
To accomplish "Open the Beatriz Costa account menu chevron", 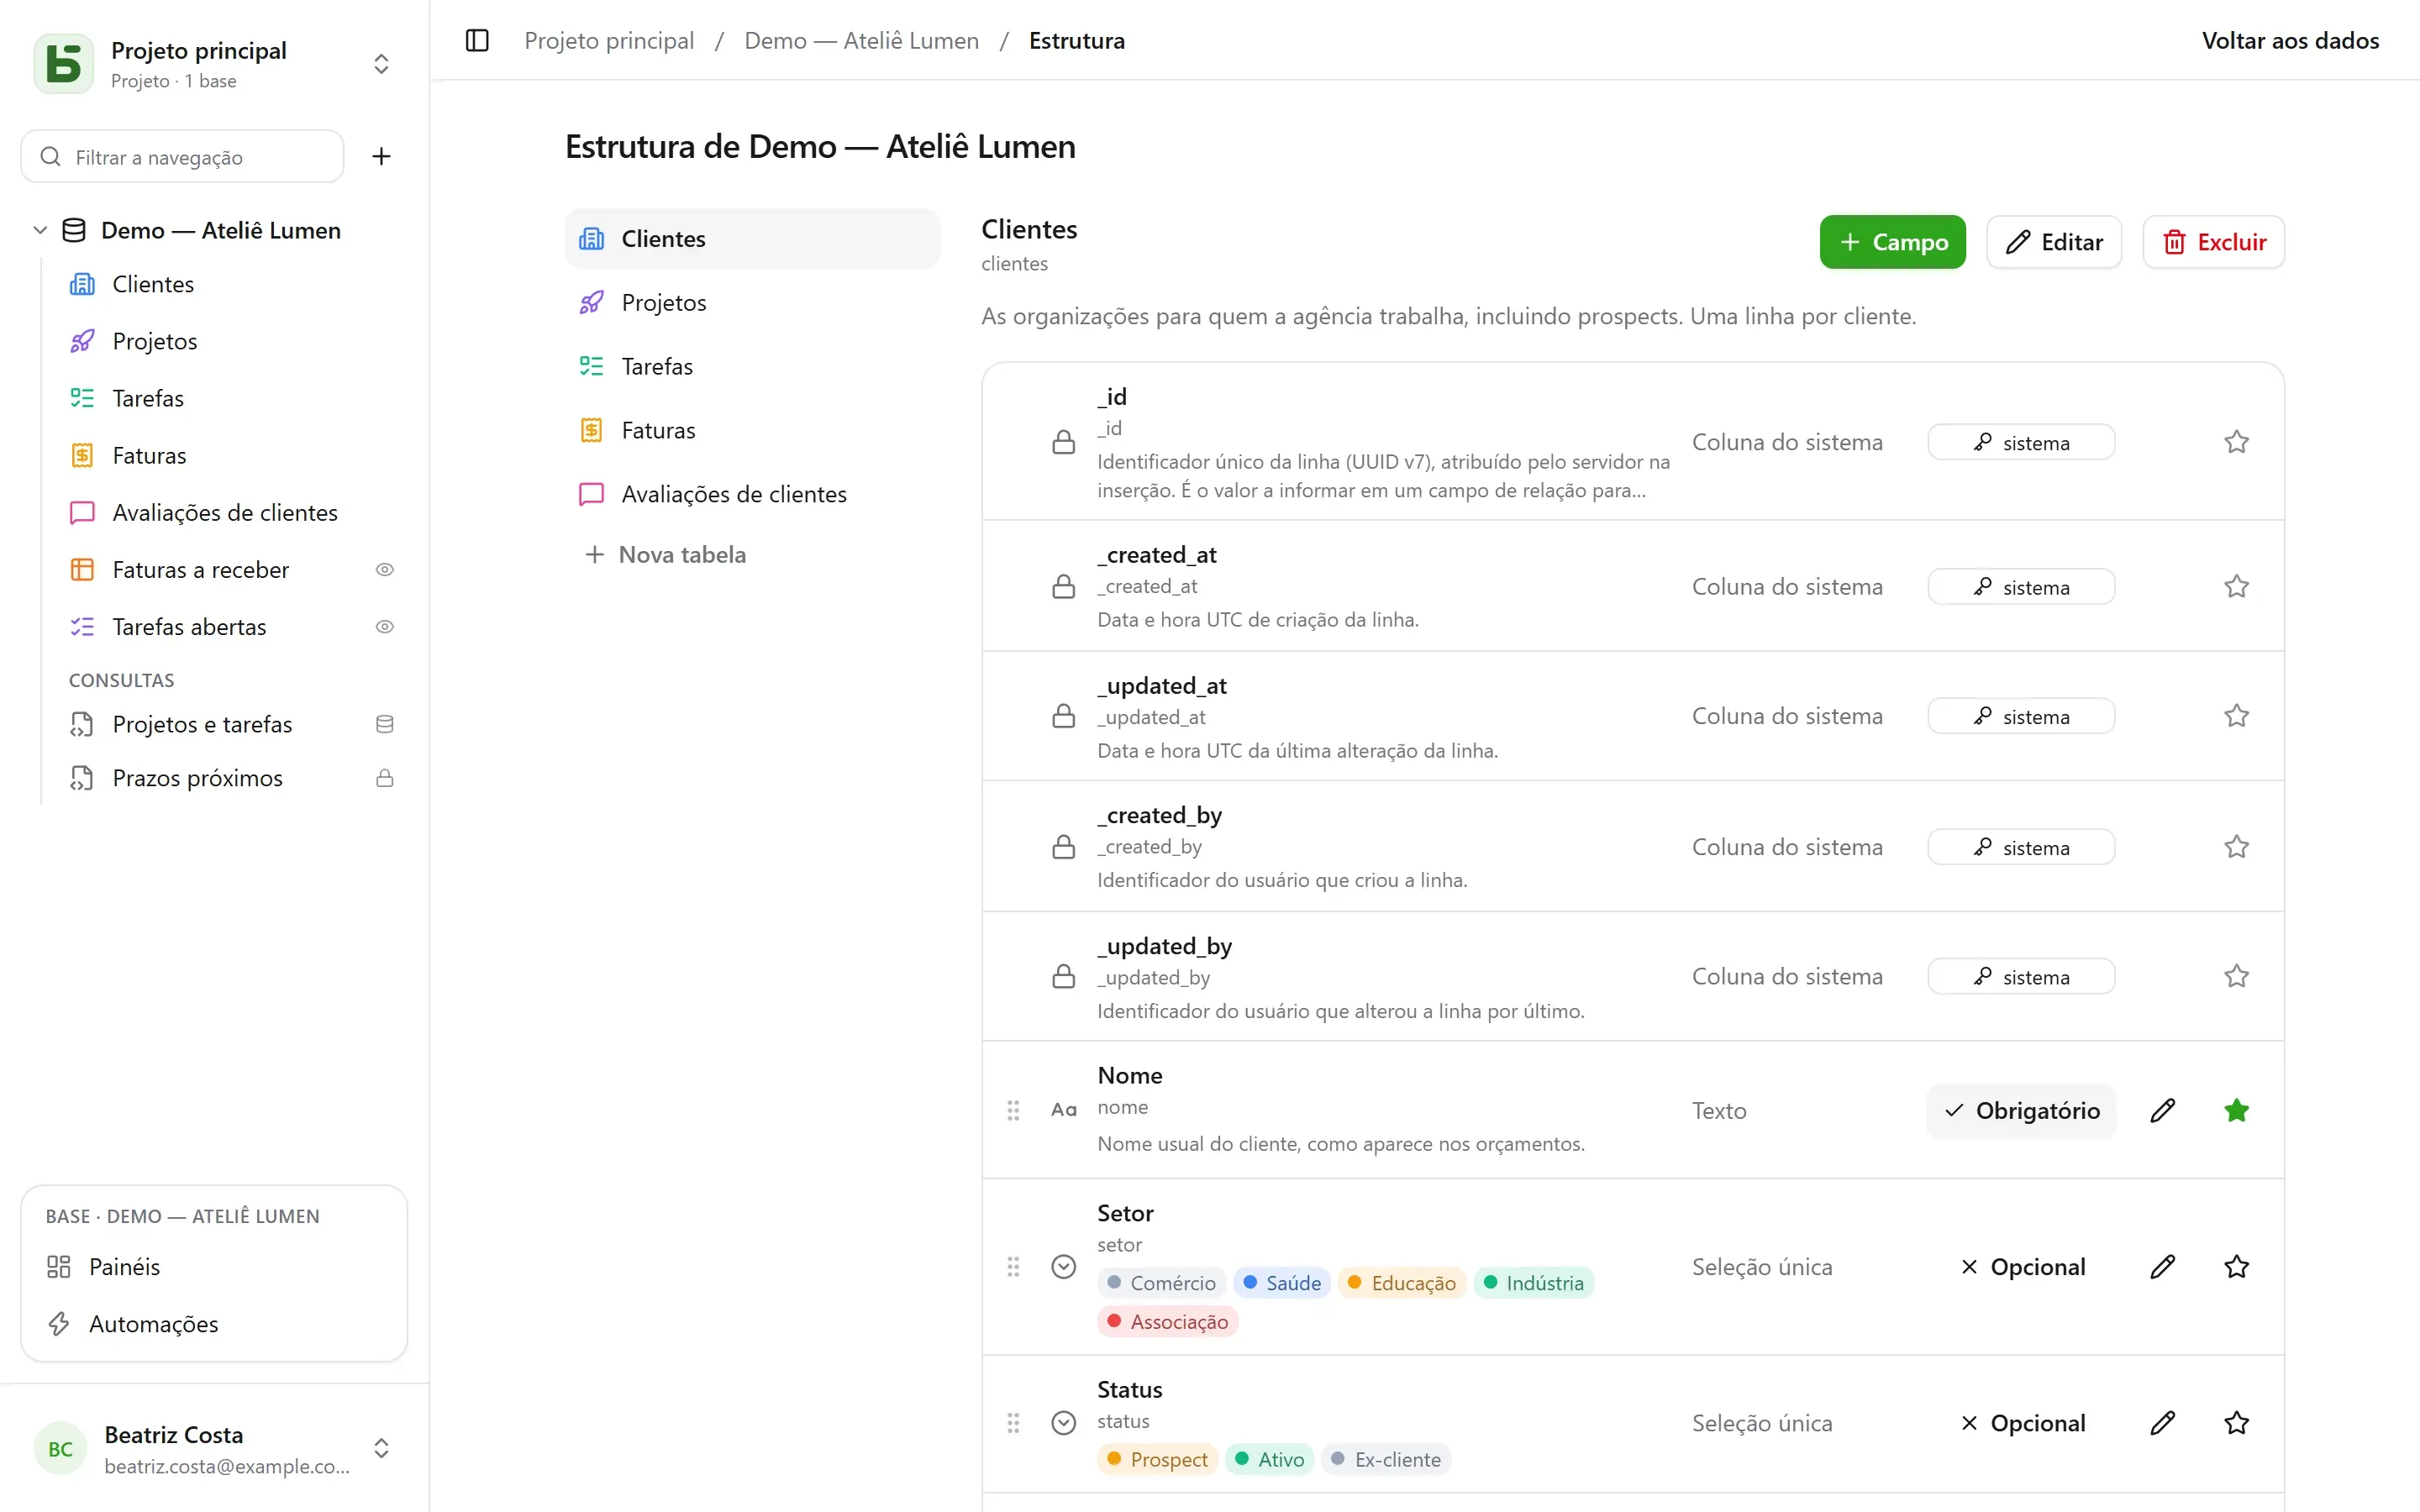I will click(x=381, y=1449).
